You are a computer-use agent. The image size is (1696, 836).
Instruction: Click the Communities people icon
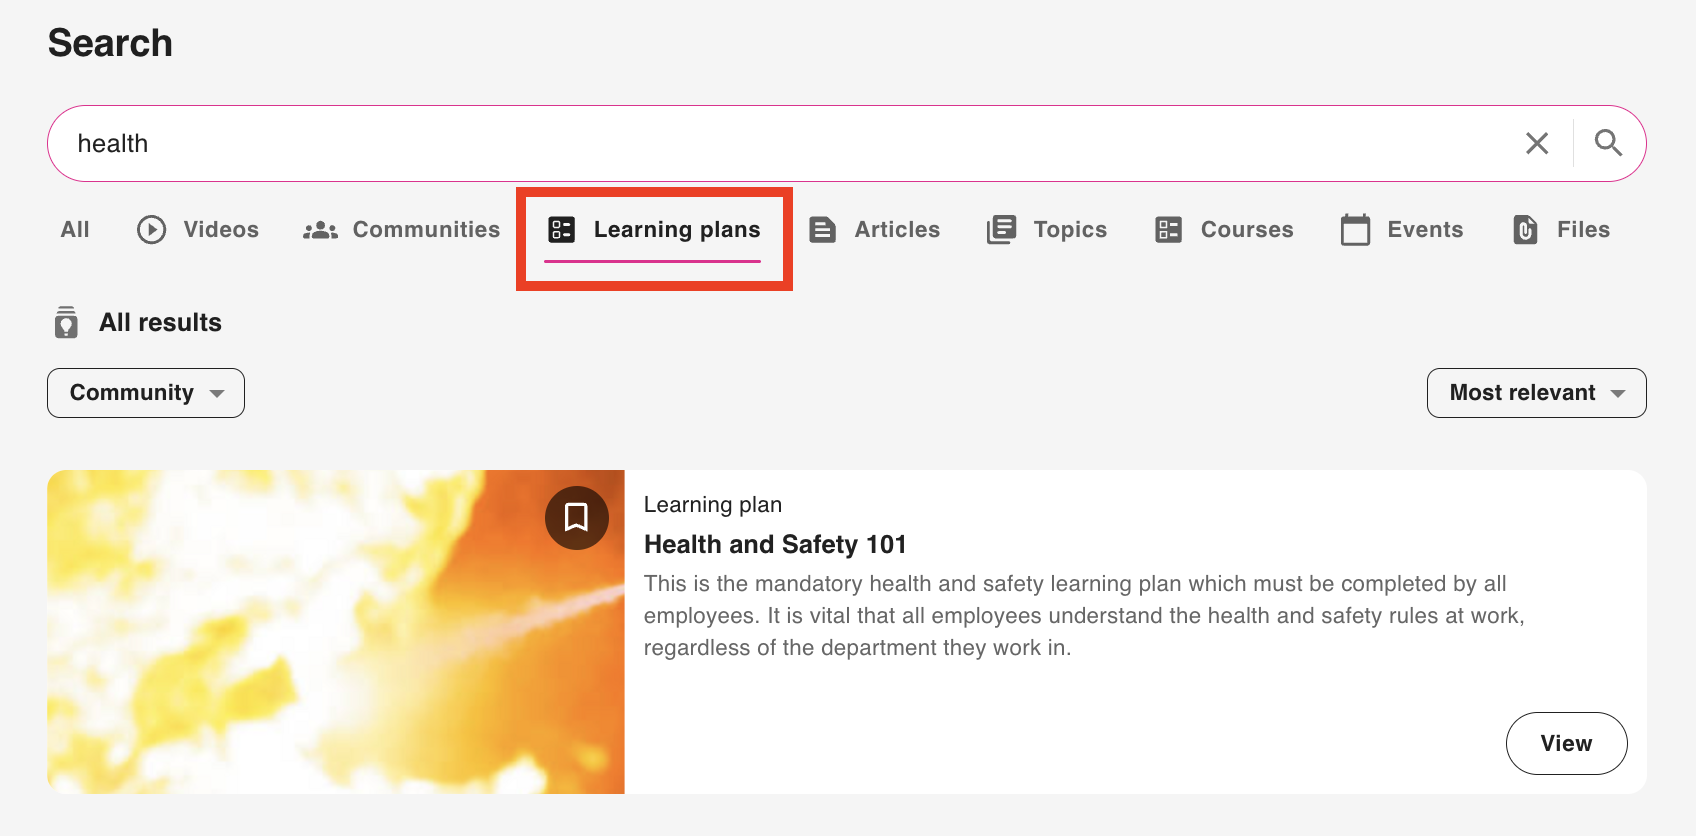[320, 230]
